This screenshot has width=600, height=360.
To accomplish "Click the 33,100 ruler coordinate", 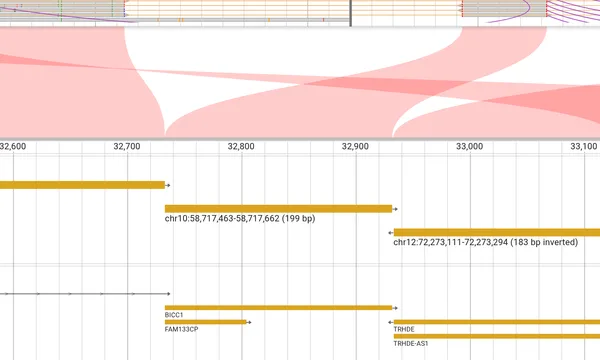I will (584, 147).
